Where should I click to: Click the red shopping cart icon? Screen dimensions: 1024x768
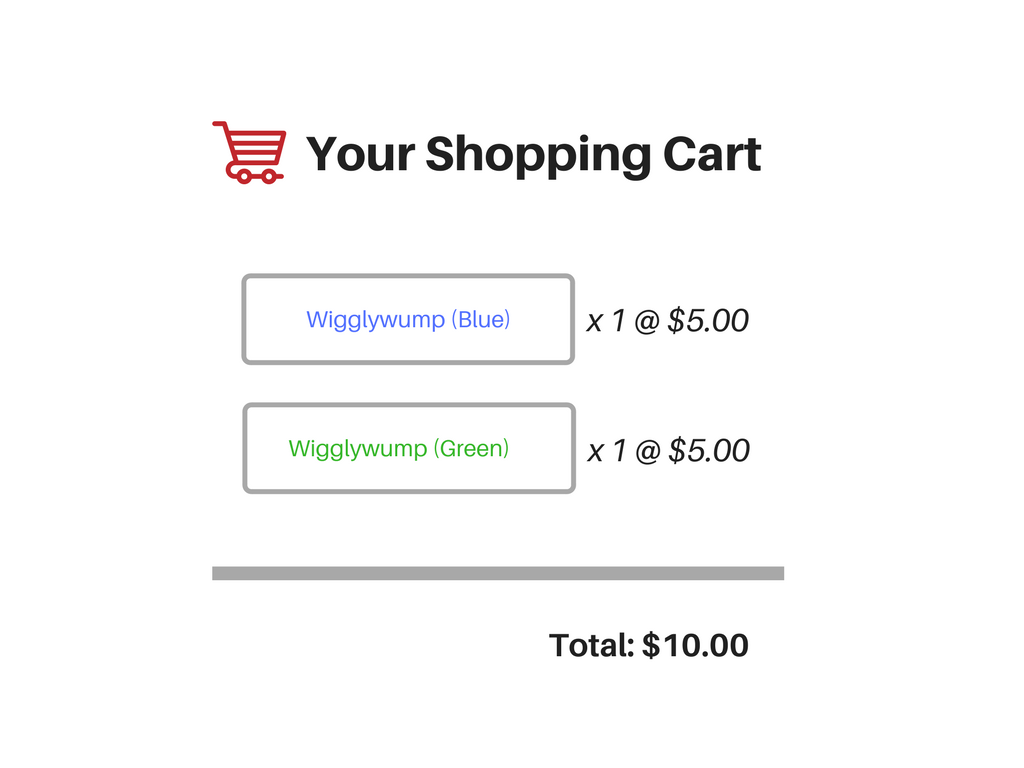pos(249,151)
